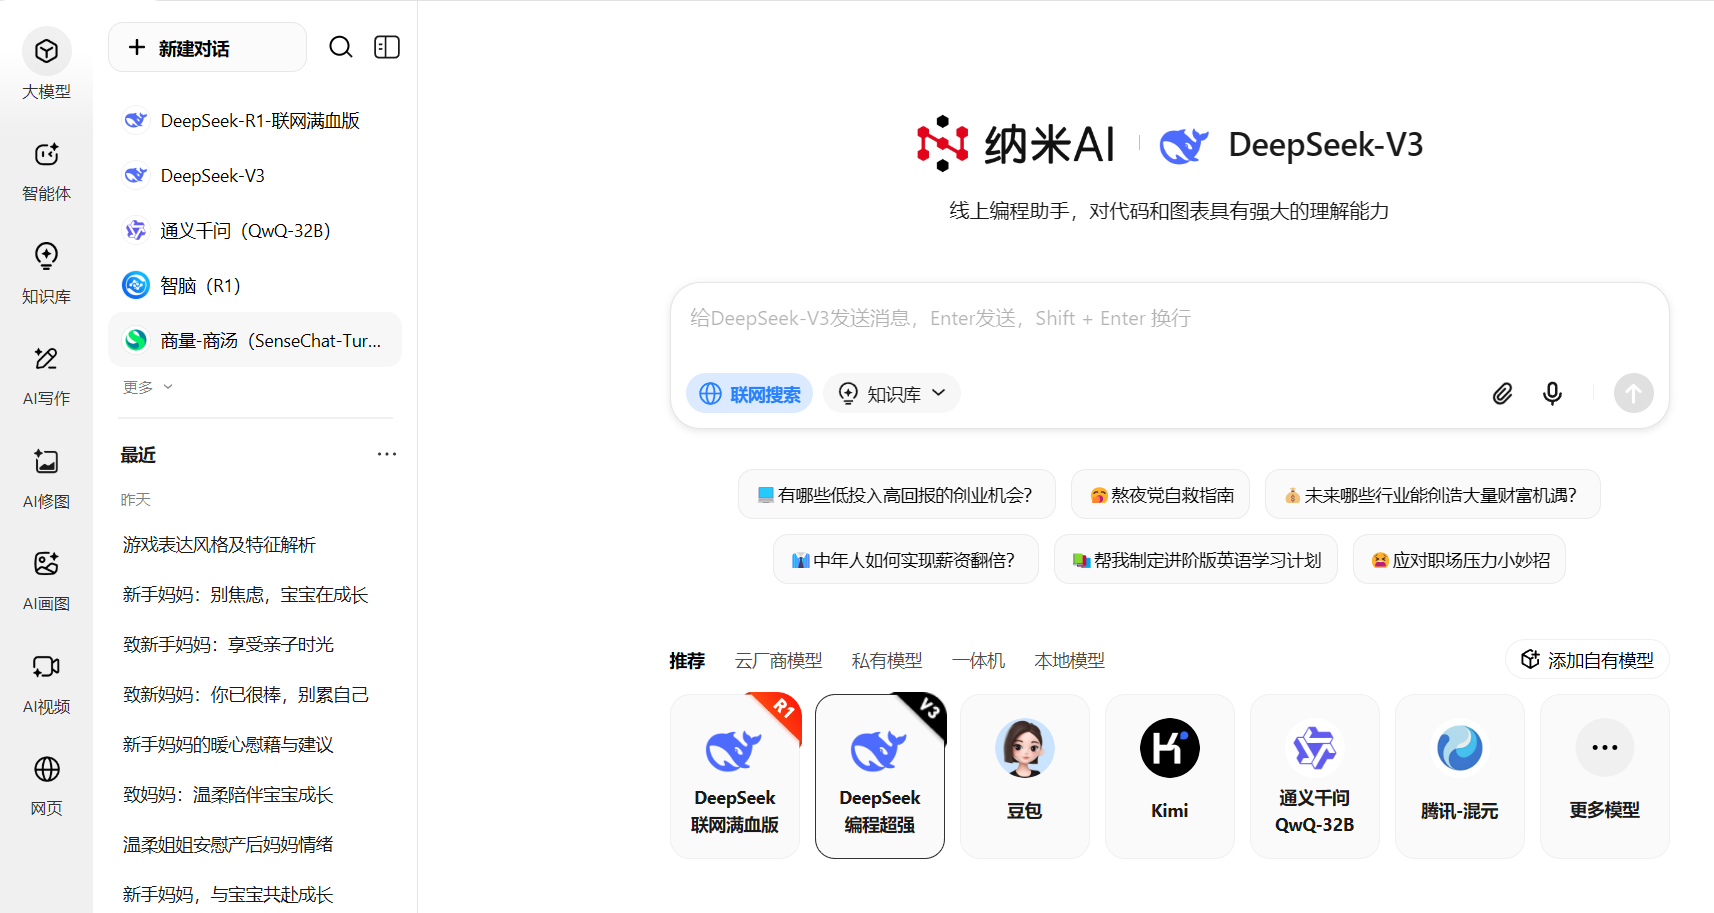Click suggestion 帮我制定进阶版英语学习计划
Image resolution: width=1714 pixels, height=913 pixels.
1196,559
